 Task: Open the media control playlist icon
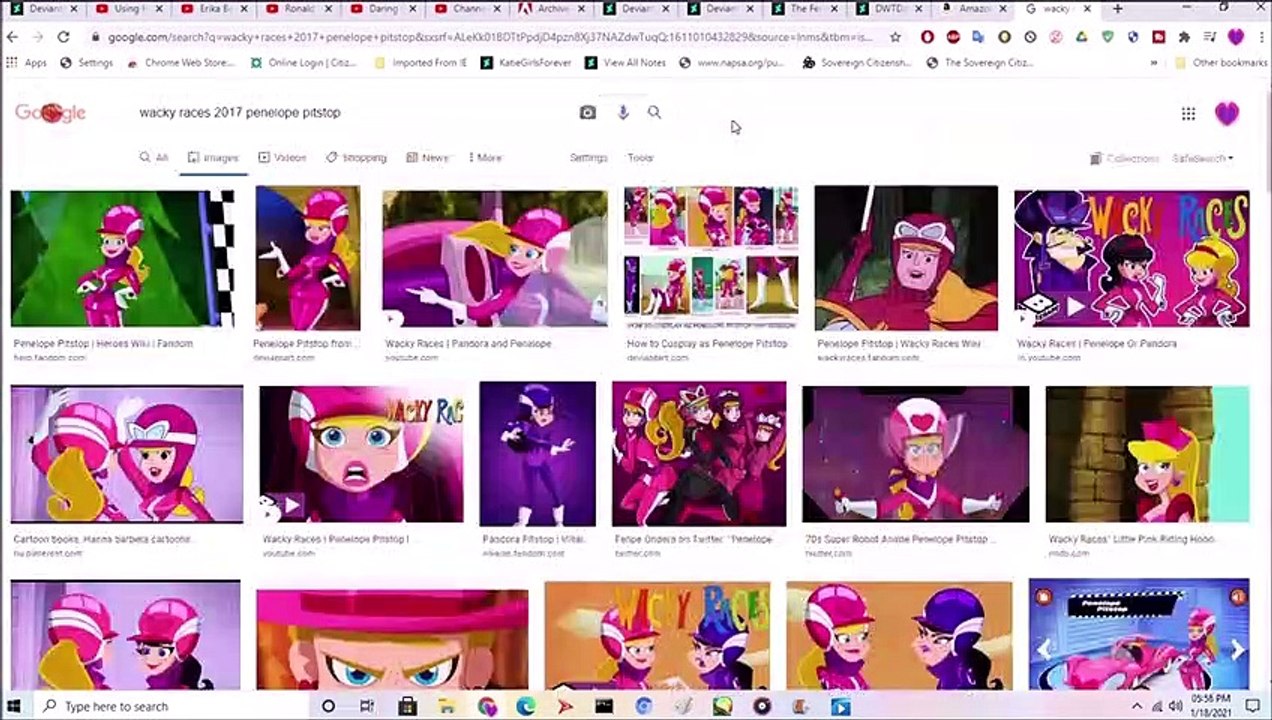click(1210, 37)
